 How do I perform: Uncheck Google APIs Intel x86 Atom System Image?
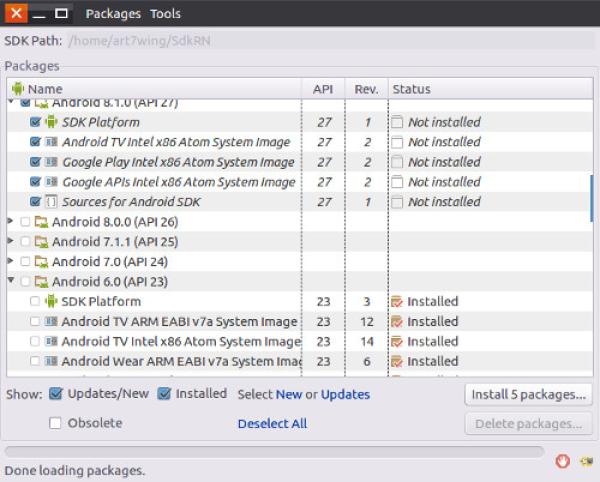tap(36, 182)
